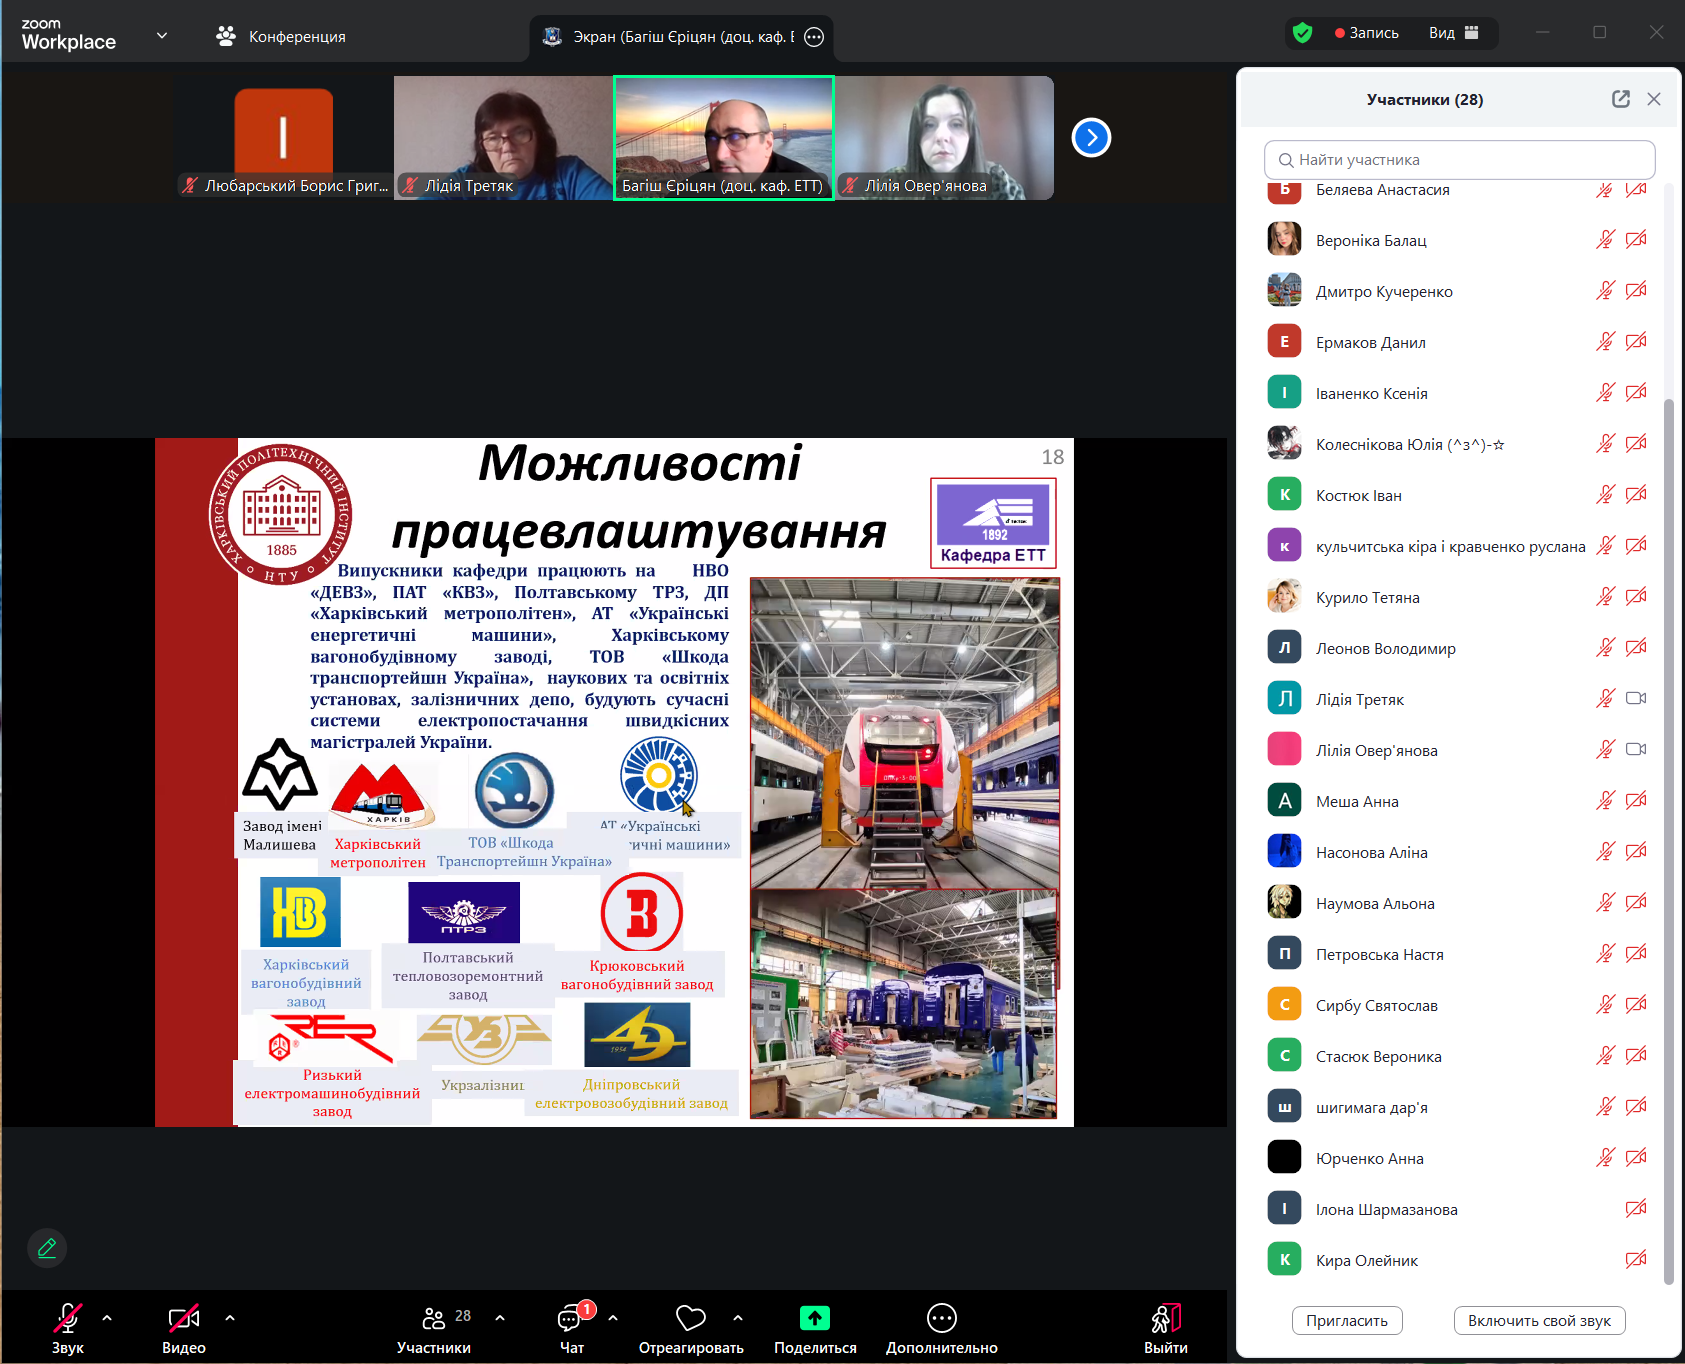Click muted mic icon for Костюк Іван

pos(1605,495)
